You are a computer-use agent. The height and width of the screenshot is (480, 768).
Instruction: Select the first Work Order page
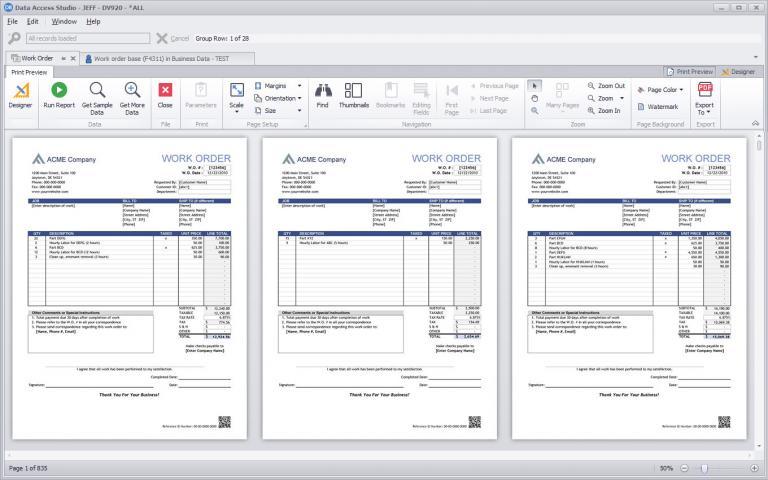[x=130, y=288]
